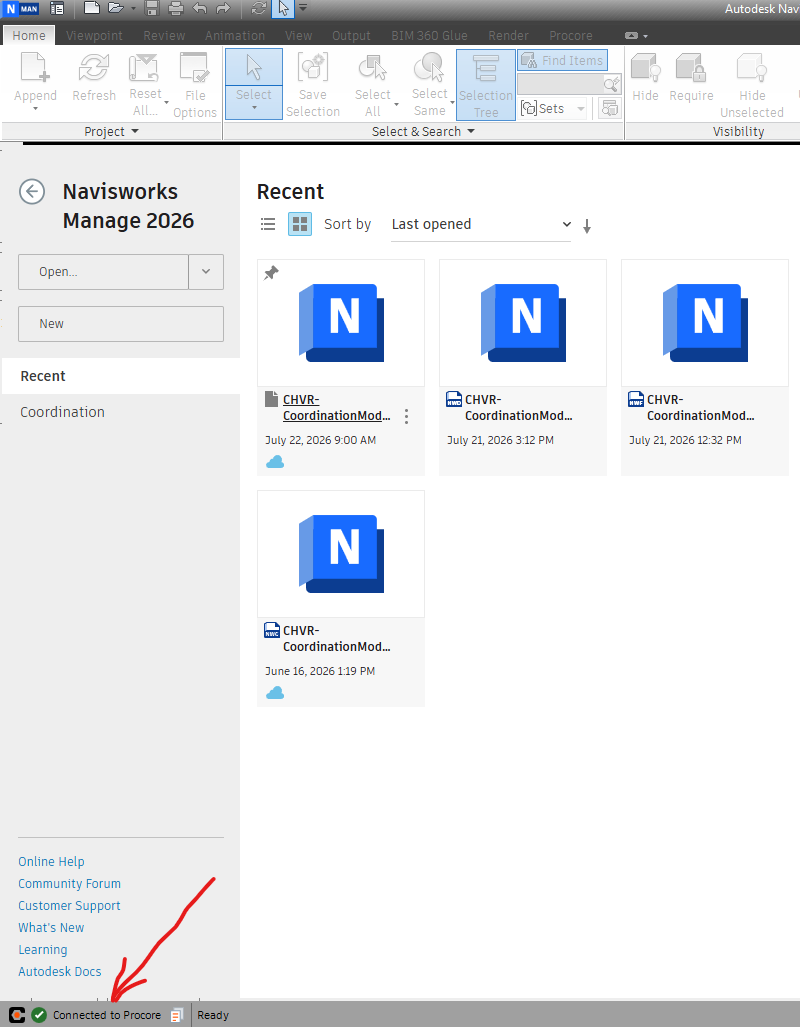Open the Online Help link
The width and height of the screenshot is (800, 1027).
coord(51,861)
